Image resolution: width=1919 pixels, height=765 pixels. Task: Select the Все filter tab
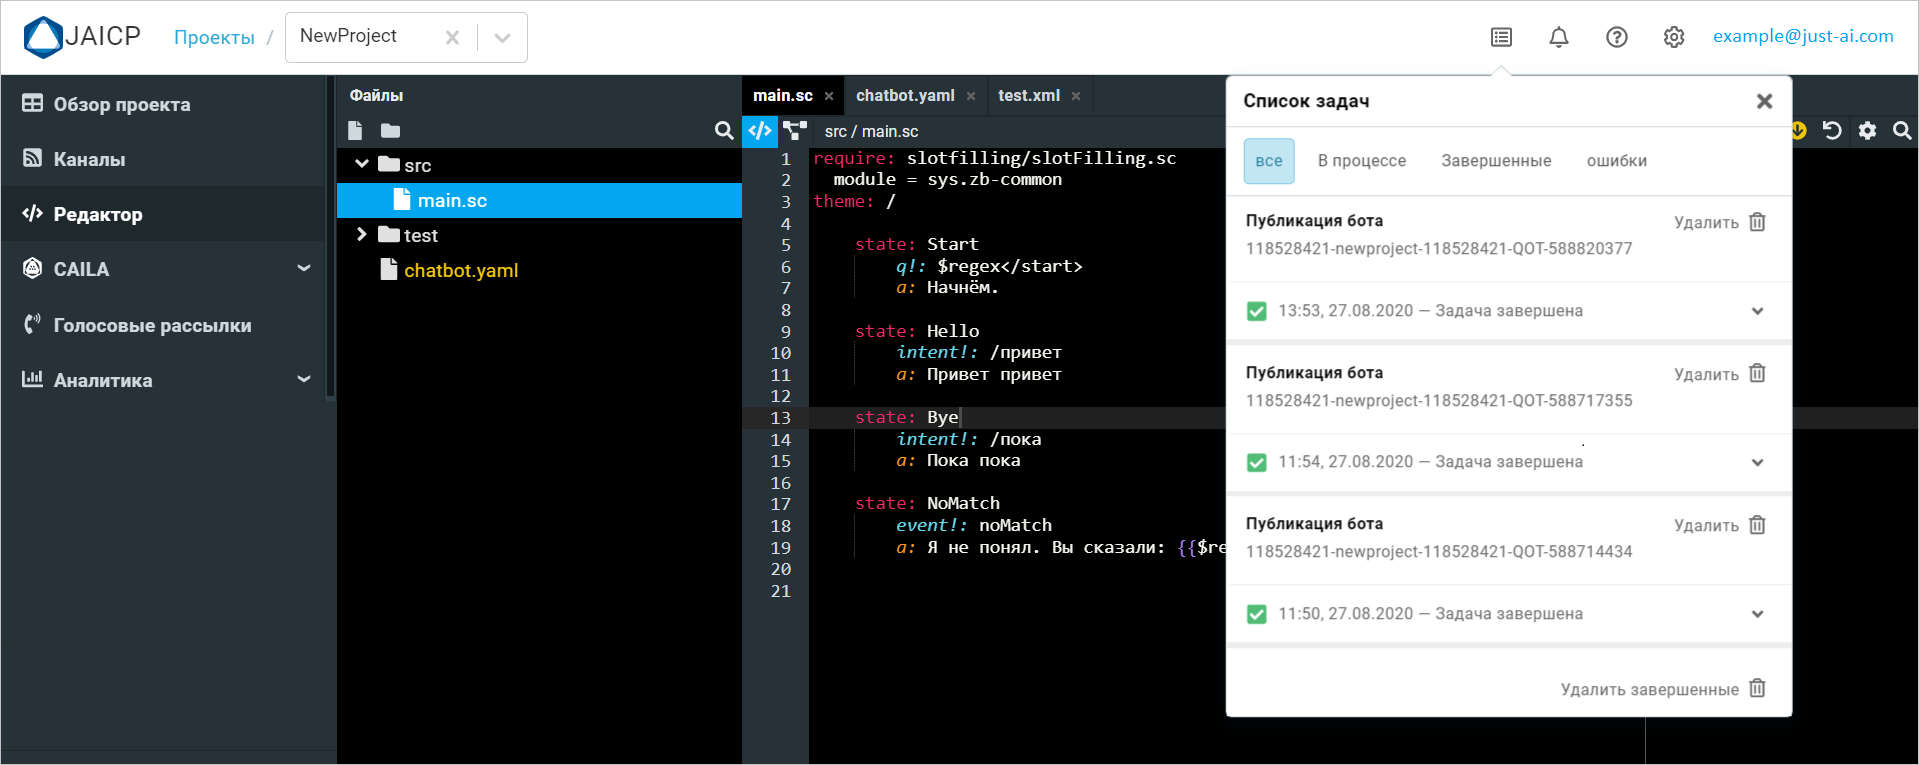click(1269, 161)
